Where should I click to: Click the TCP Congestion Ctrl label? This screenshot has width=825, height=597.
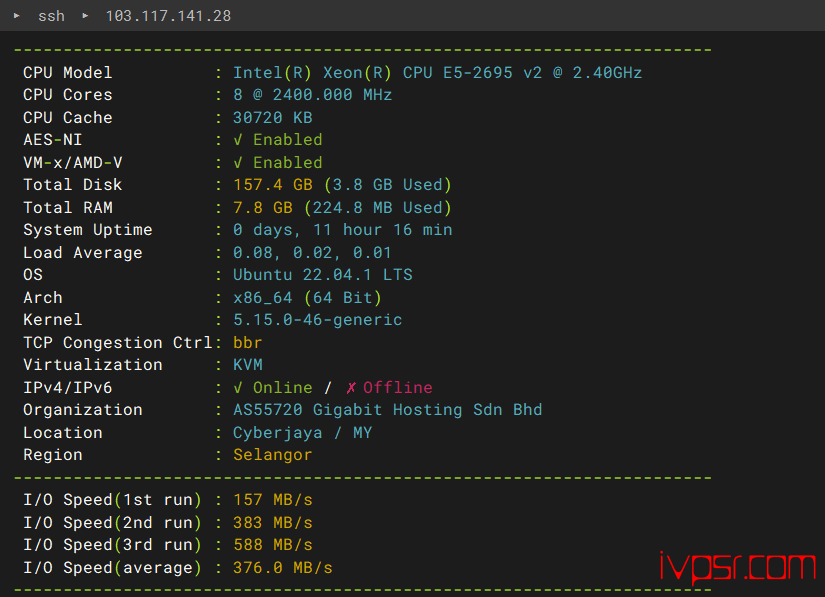click(x=117, y=343)
